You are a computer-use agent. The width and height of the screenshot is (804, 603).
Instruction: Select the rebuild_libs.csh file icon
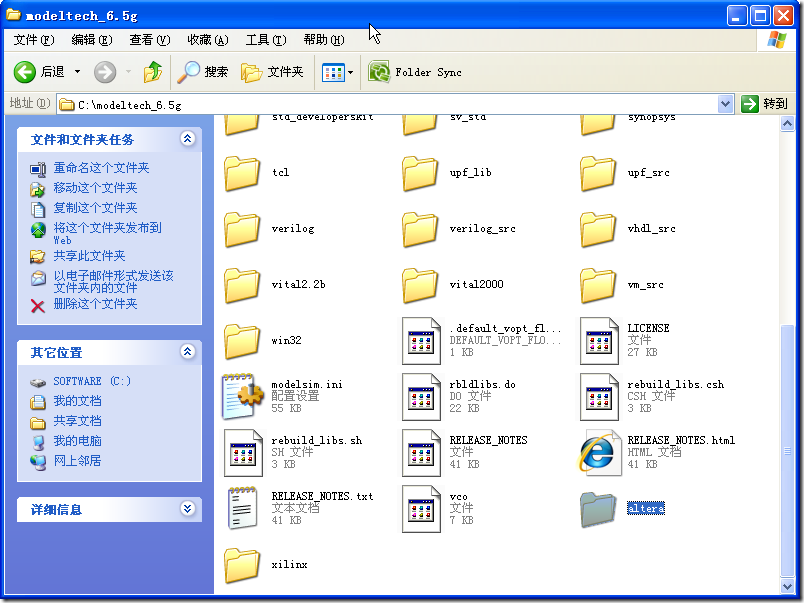coord(599,396)
